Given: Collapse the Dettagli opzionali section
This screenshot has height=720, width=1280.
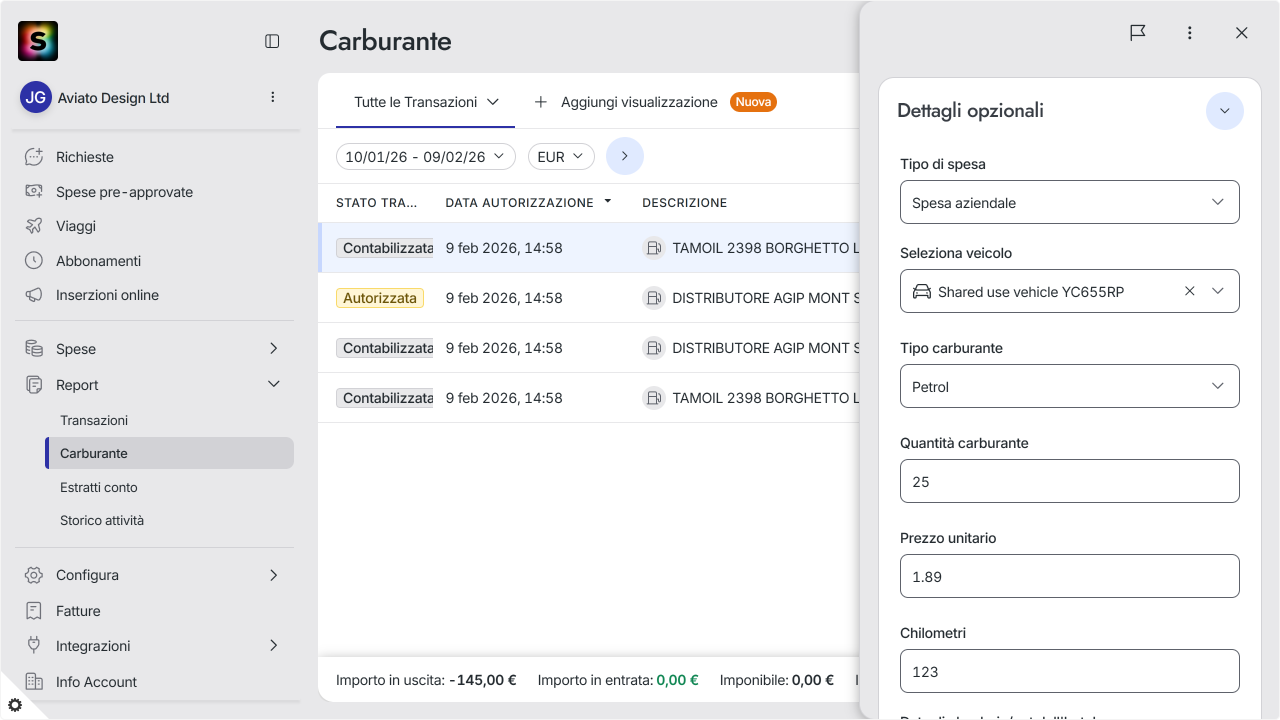Looking at the screenshot, I should click(1225, 111).
